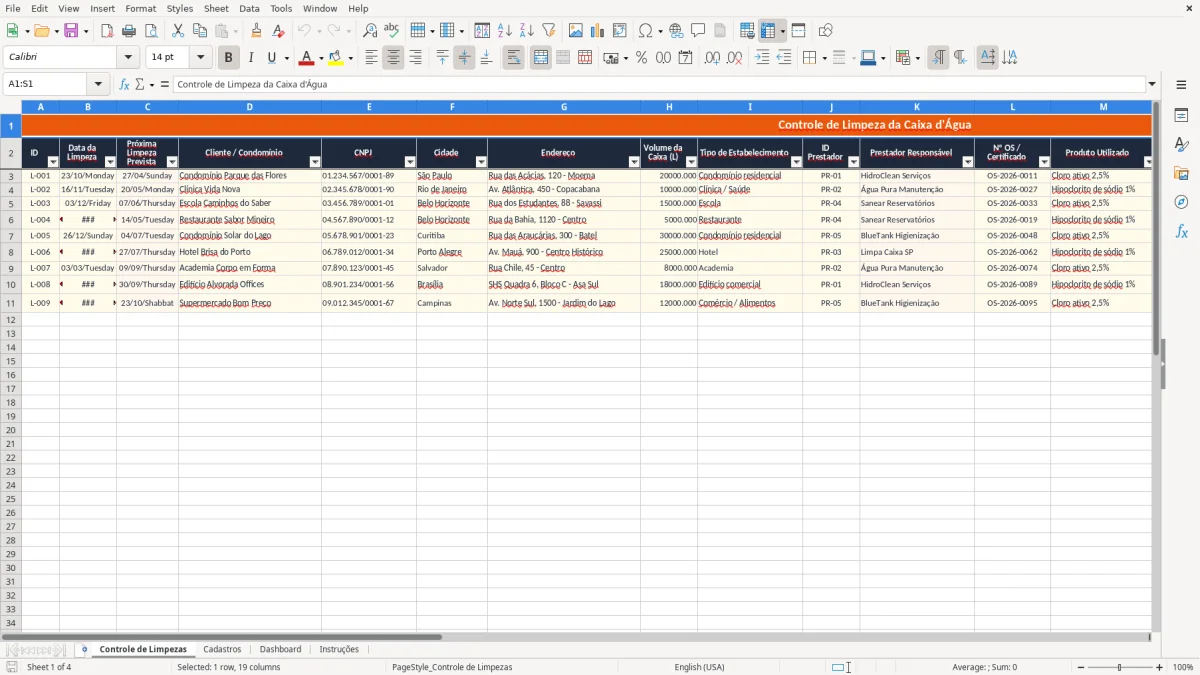
Task: Sort descending with the Z-A arrow icon
Action: (x=526, y=31)
